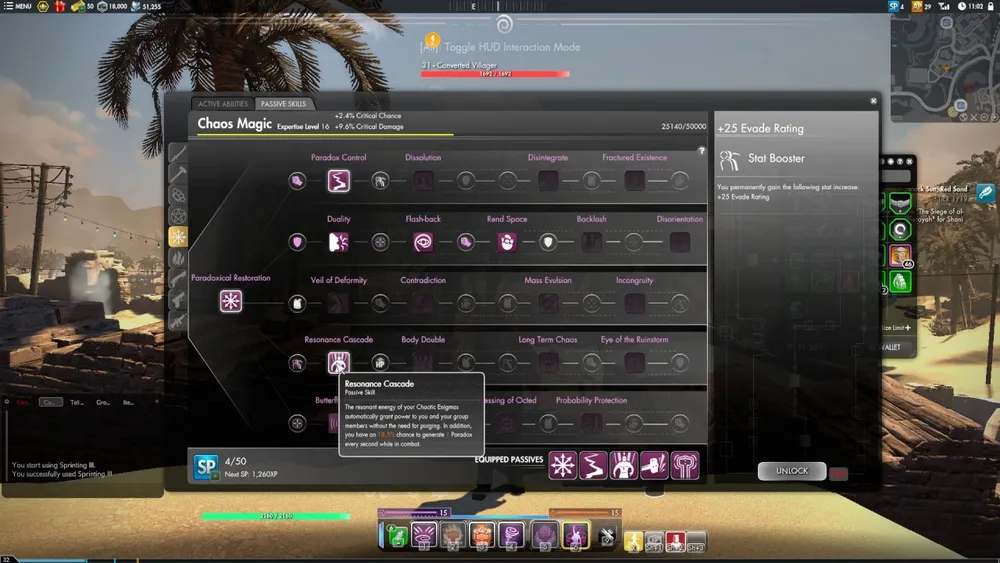Select the last equipped passive slot
Screen dimensions: 1000x563
(x=685, y=466)
